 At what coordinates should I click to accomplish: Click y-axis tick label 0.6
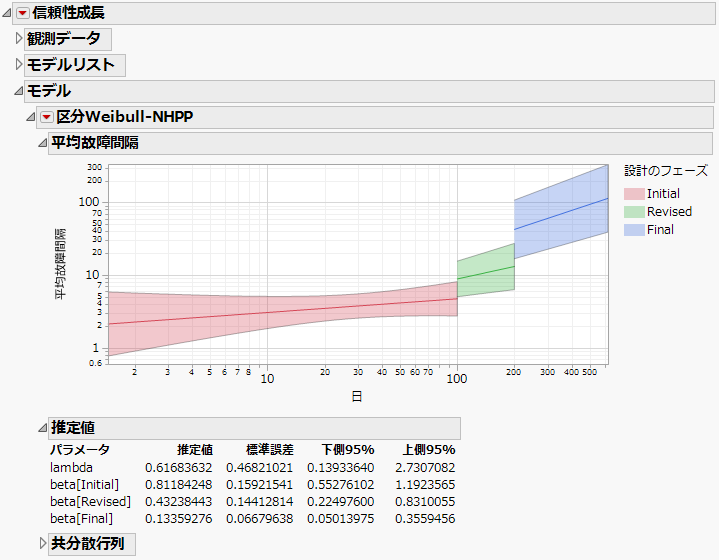point(95,363)
